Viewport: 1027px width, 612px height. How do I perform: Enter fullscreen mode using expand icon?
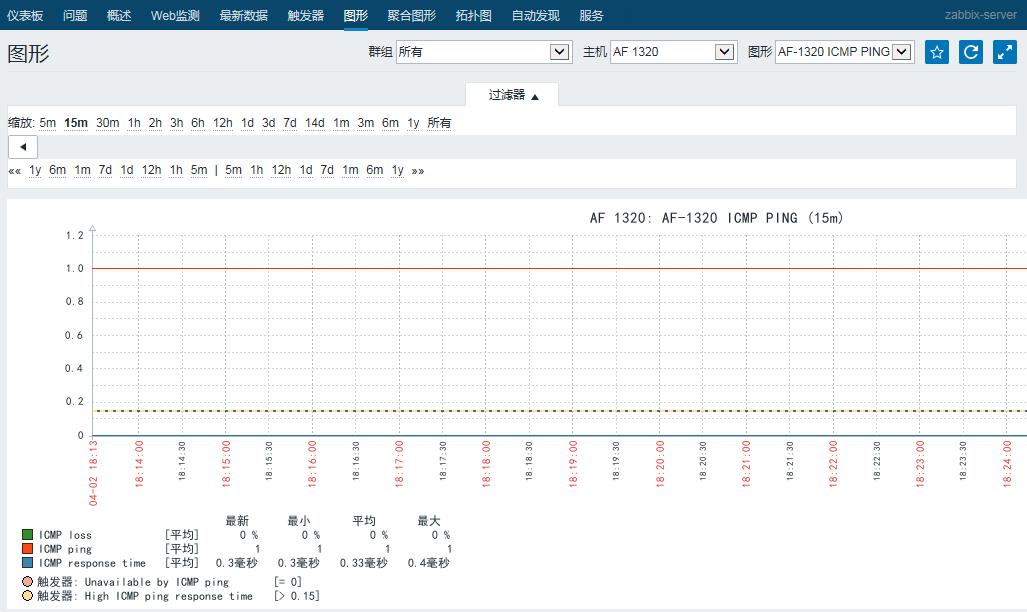click(1005, 52)
